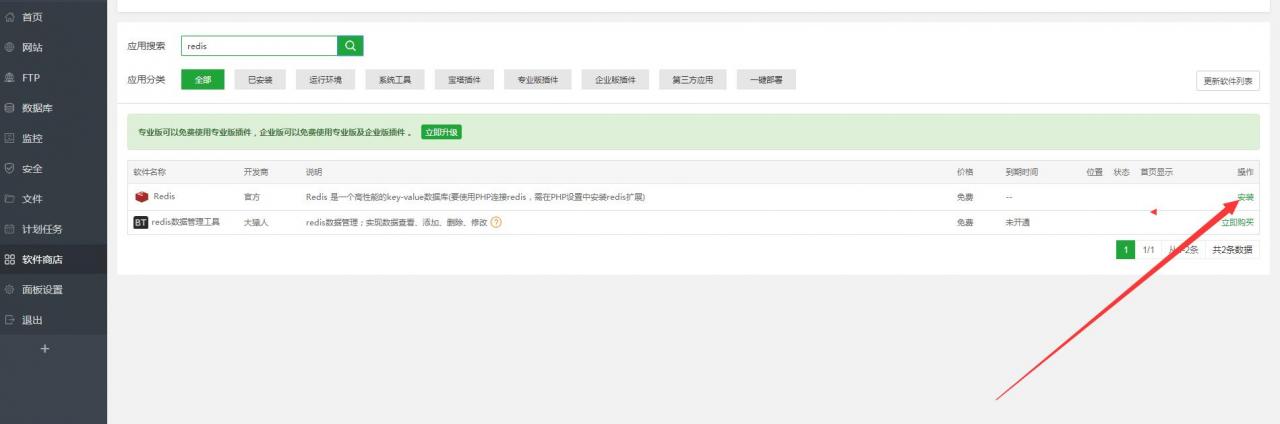Click the 未开通 expiry cell

1018,222
